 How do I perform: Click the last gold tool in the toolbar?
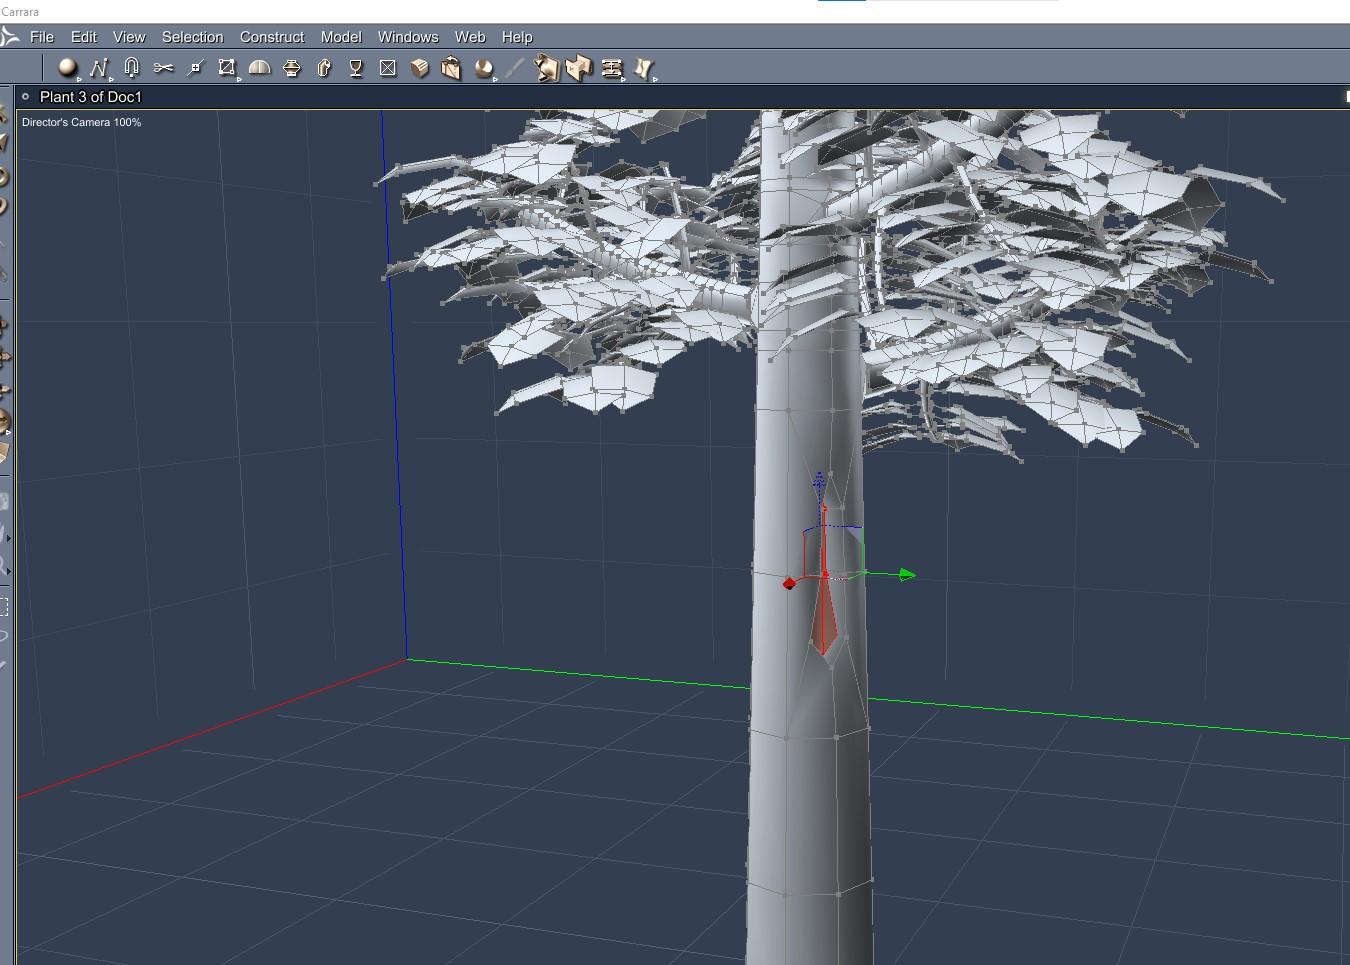[644, 68]
